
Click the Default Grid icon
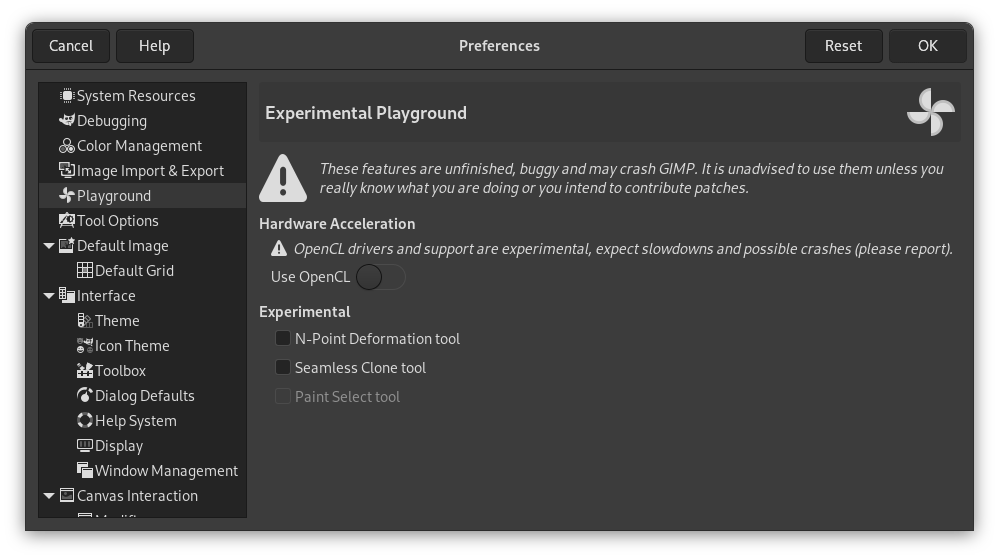coord(85,271)
